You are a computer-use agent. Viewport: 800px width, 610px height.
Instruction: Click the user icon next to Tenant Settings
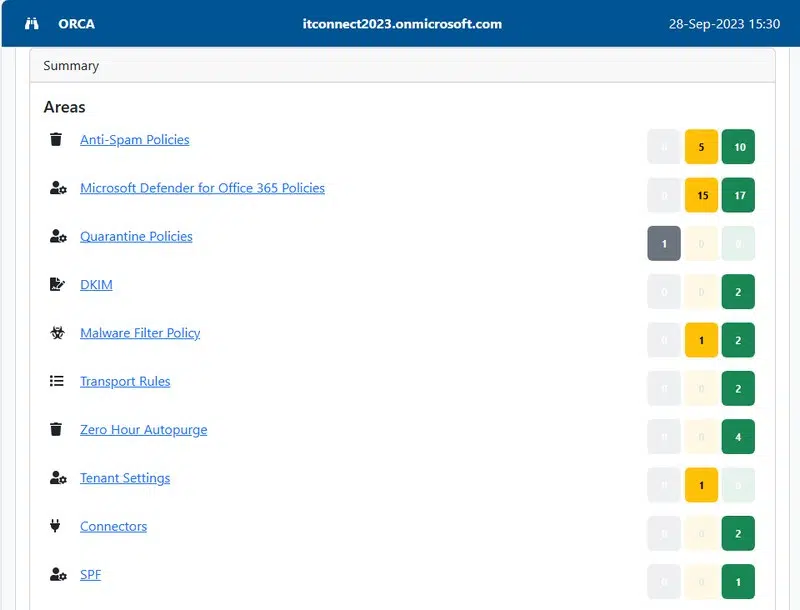click(x=56, y=478)
